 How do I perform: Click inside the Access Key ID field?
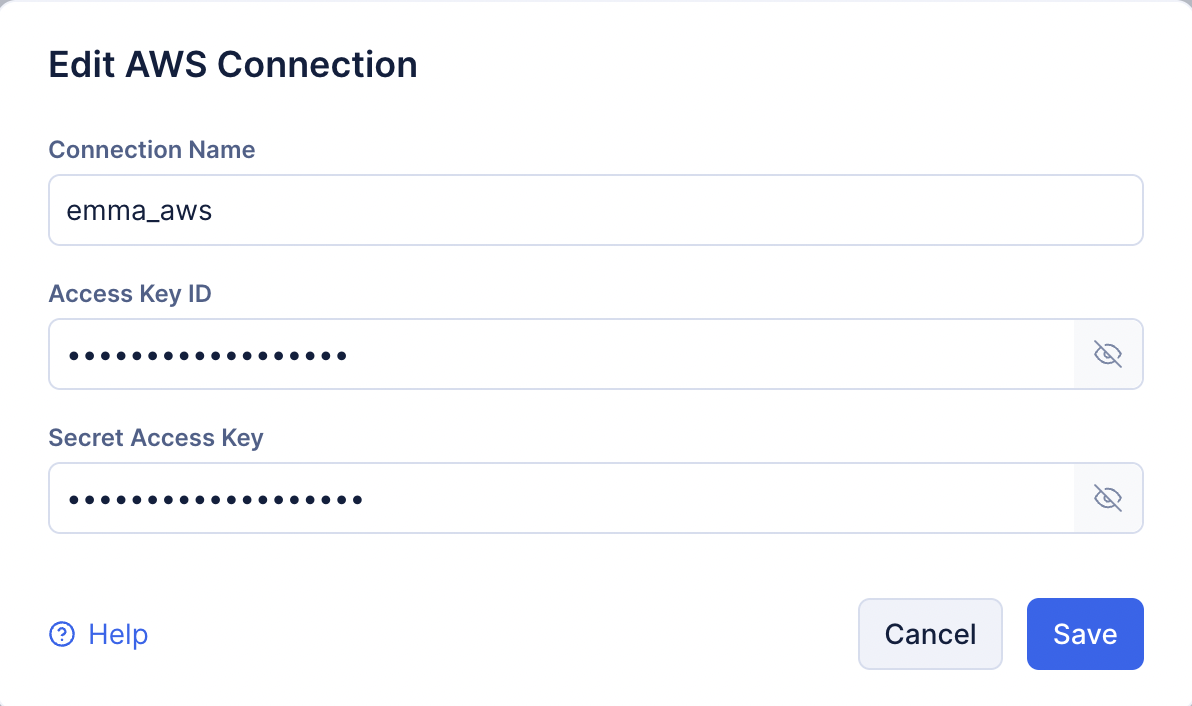[560, 354]
